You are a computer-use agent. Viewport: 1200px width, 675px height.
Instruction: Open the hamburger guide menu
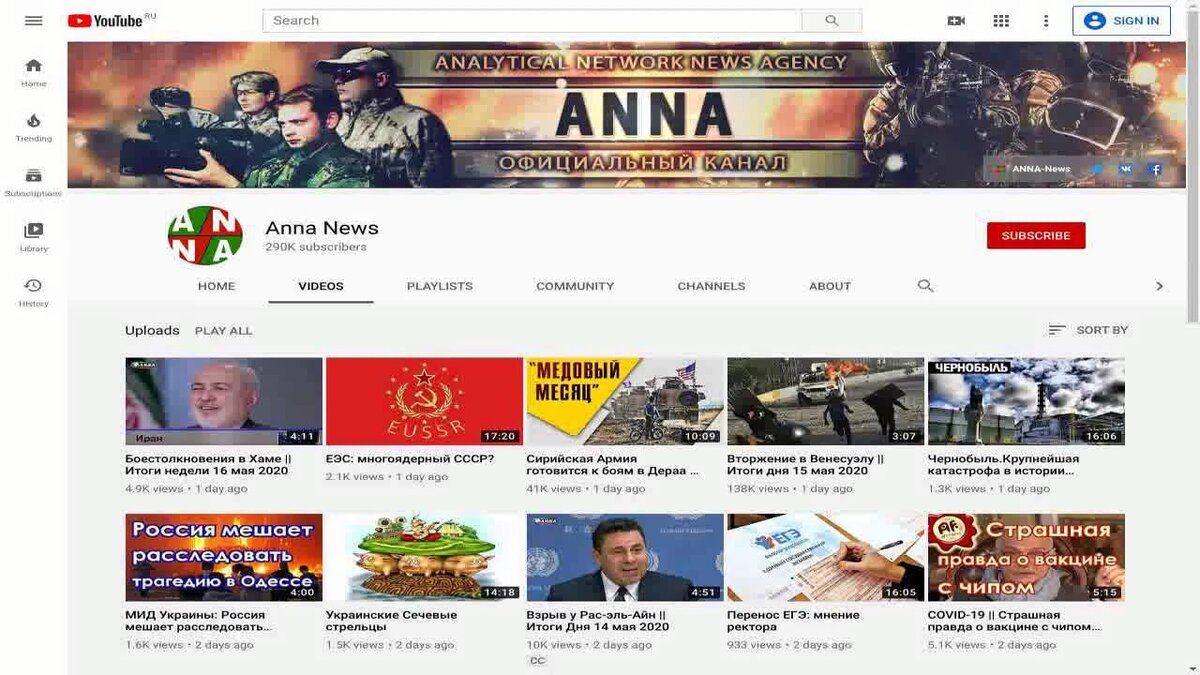33,21
